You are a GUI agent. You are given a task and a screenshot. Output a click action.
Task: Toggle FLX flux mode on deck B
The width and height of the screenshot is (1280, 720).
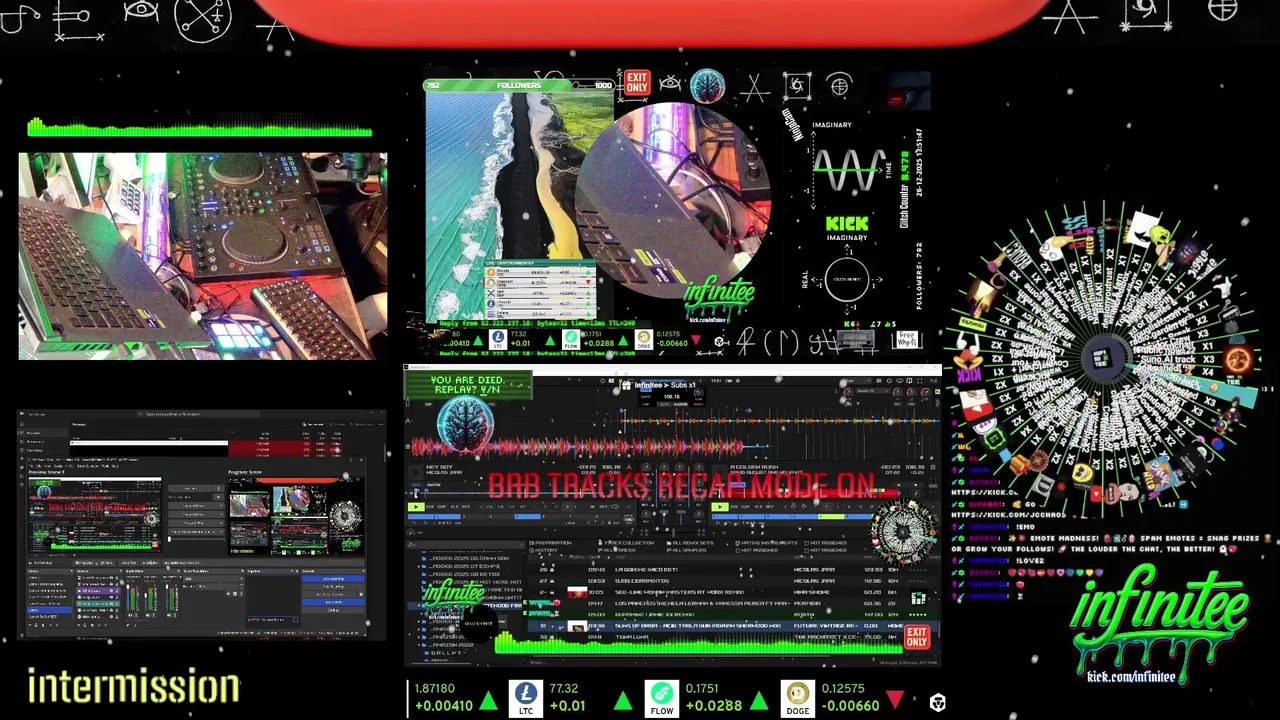[x=758, y=507]
